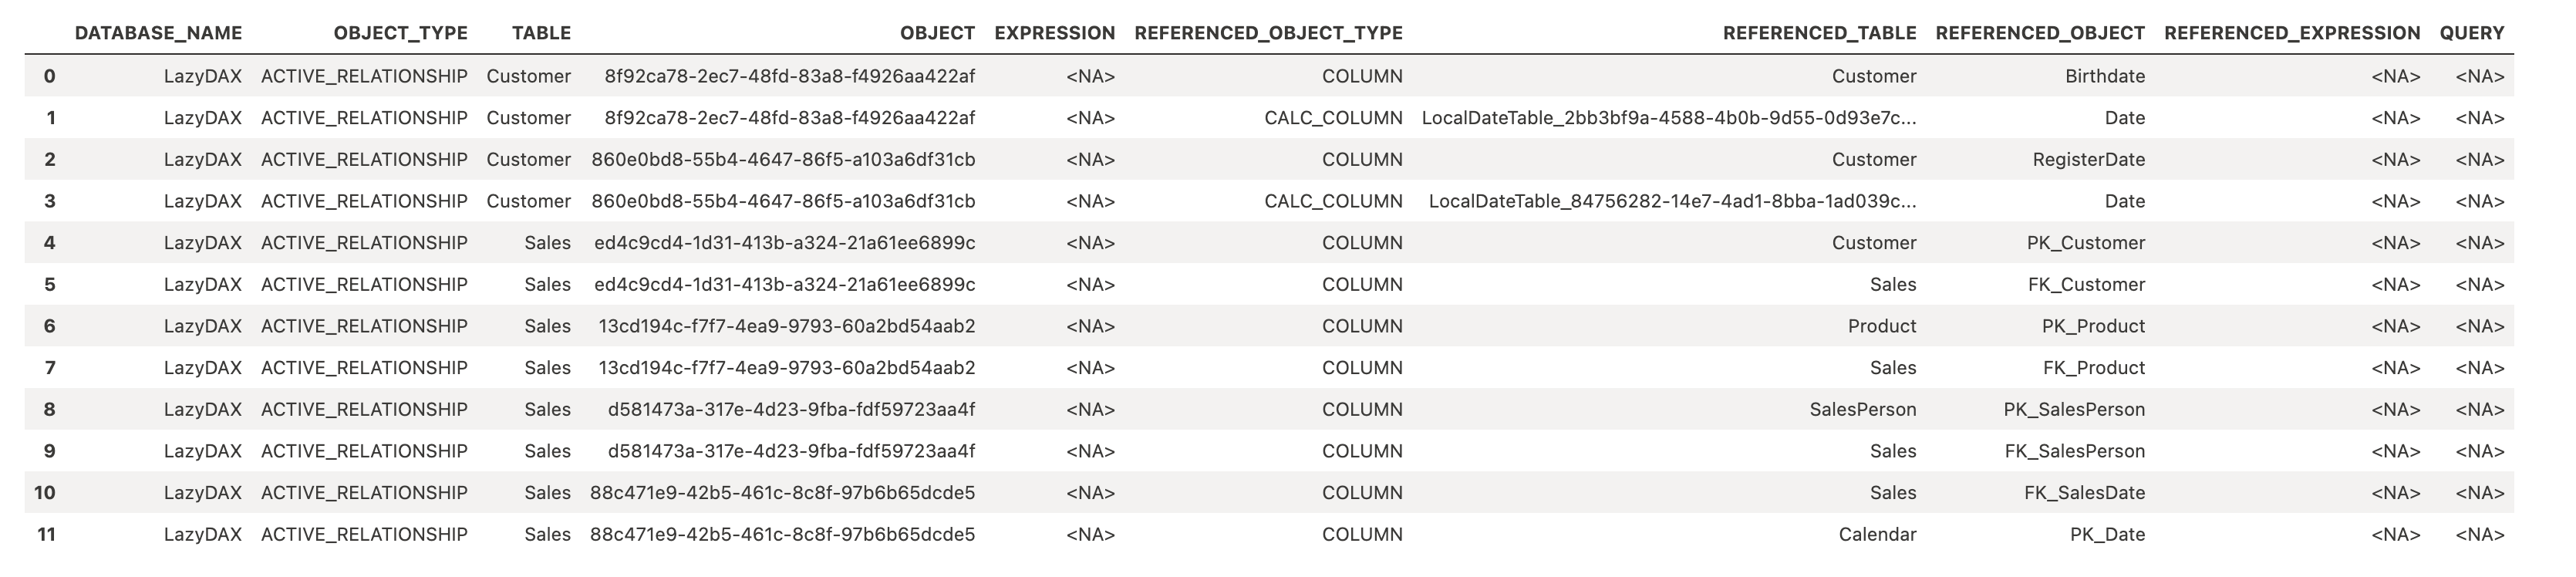
Task: Select the Calendar referenced table cell
Action: pyautogui.click(x=1877, y=534)
